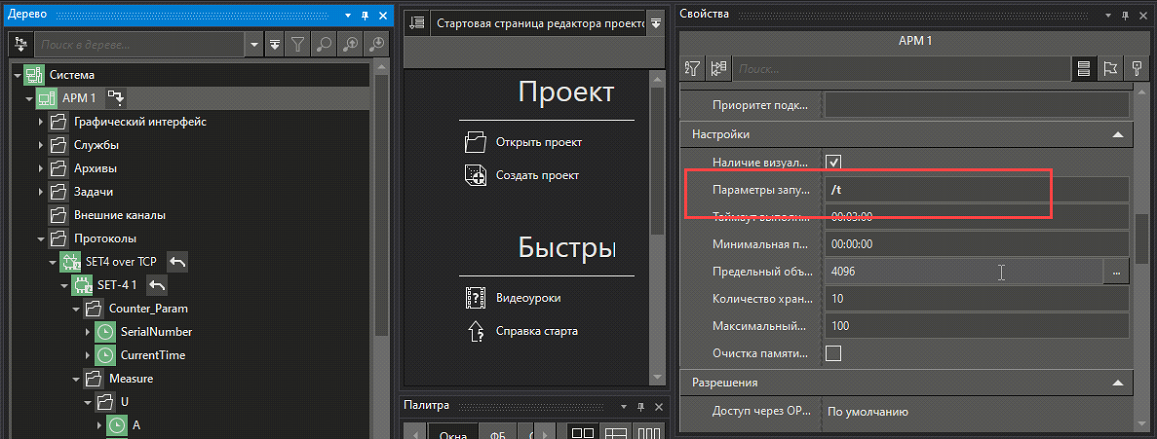Click the Создать проект link
This screenshot has height=439, width=1157.
point(537,175)
